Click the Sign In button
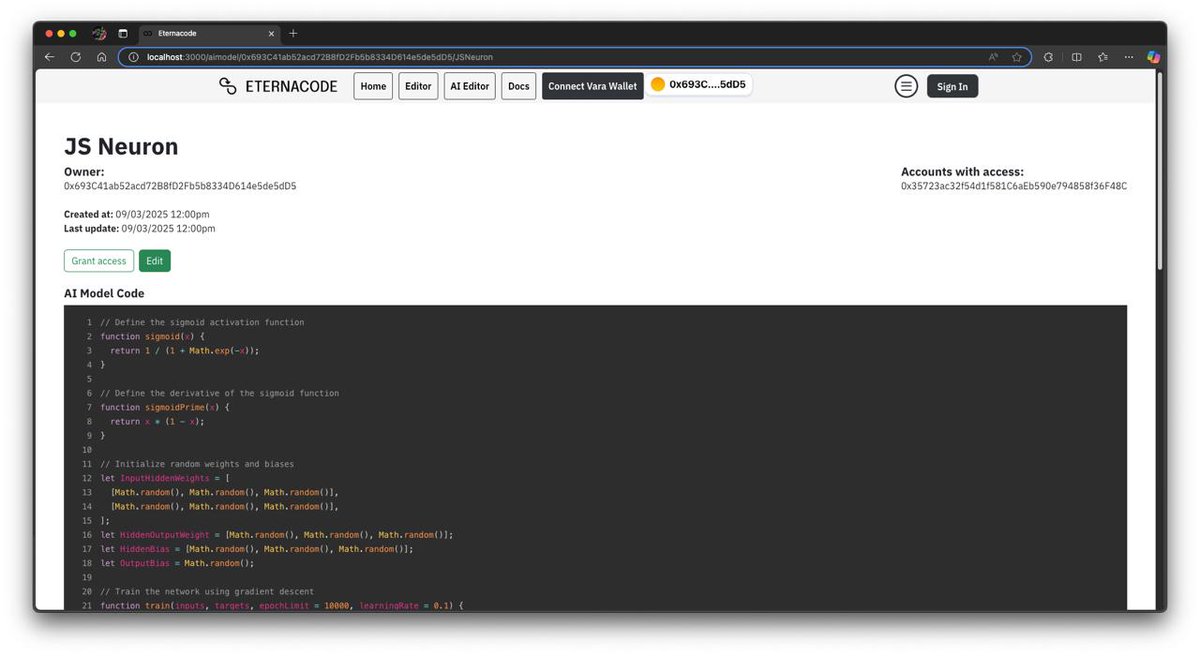The image size is (1200, 656). click(x=952, y=86)
